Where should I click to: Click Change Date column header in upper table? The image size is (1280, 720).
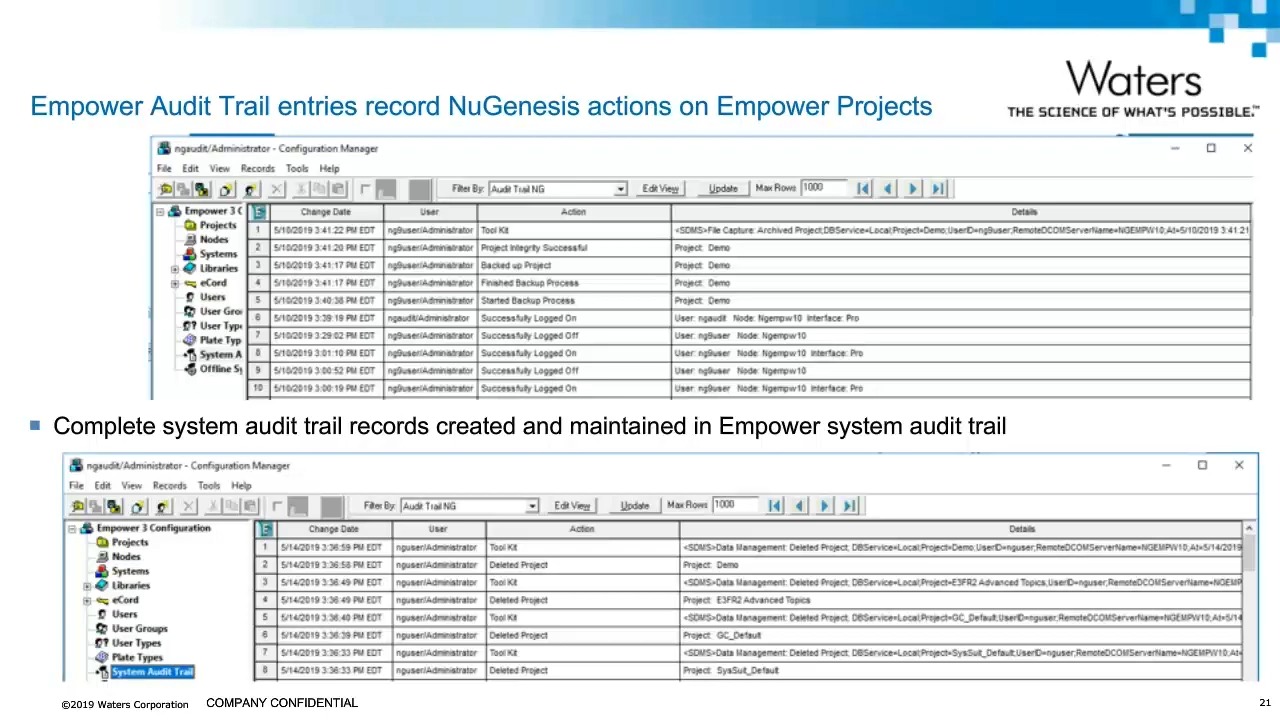point(326,212)
